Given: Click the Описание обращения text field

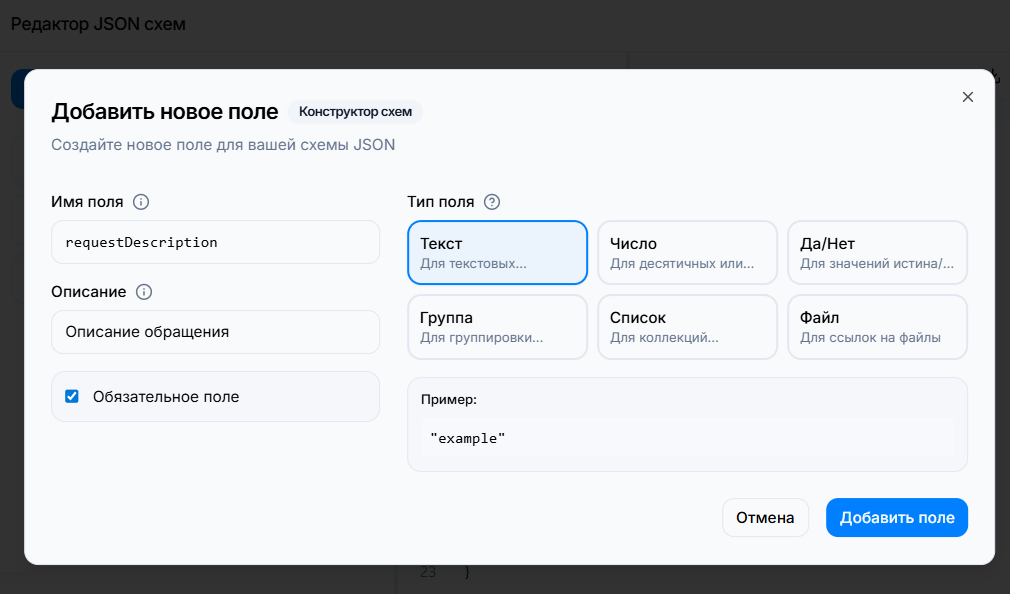Looking at the screenshot, I should [215, 332].
